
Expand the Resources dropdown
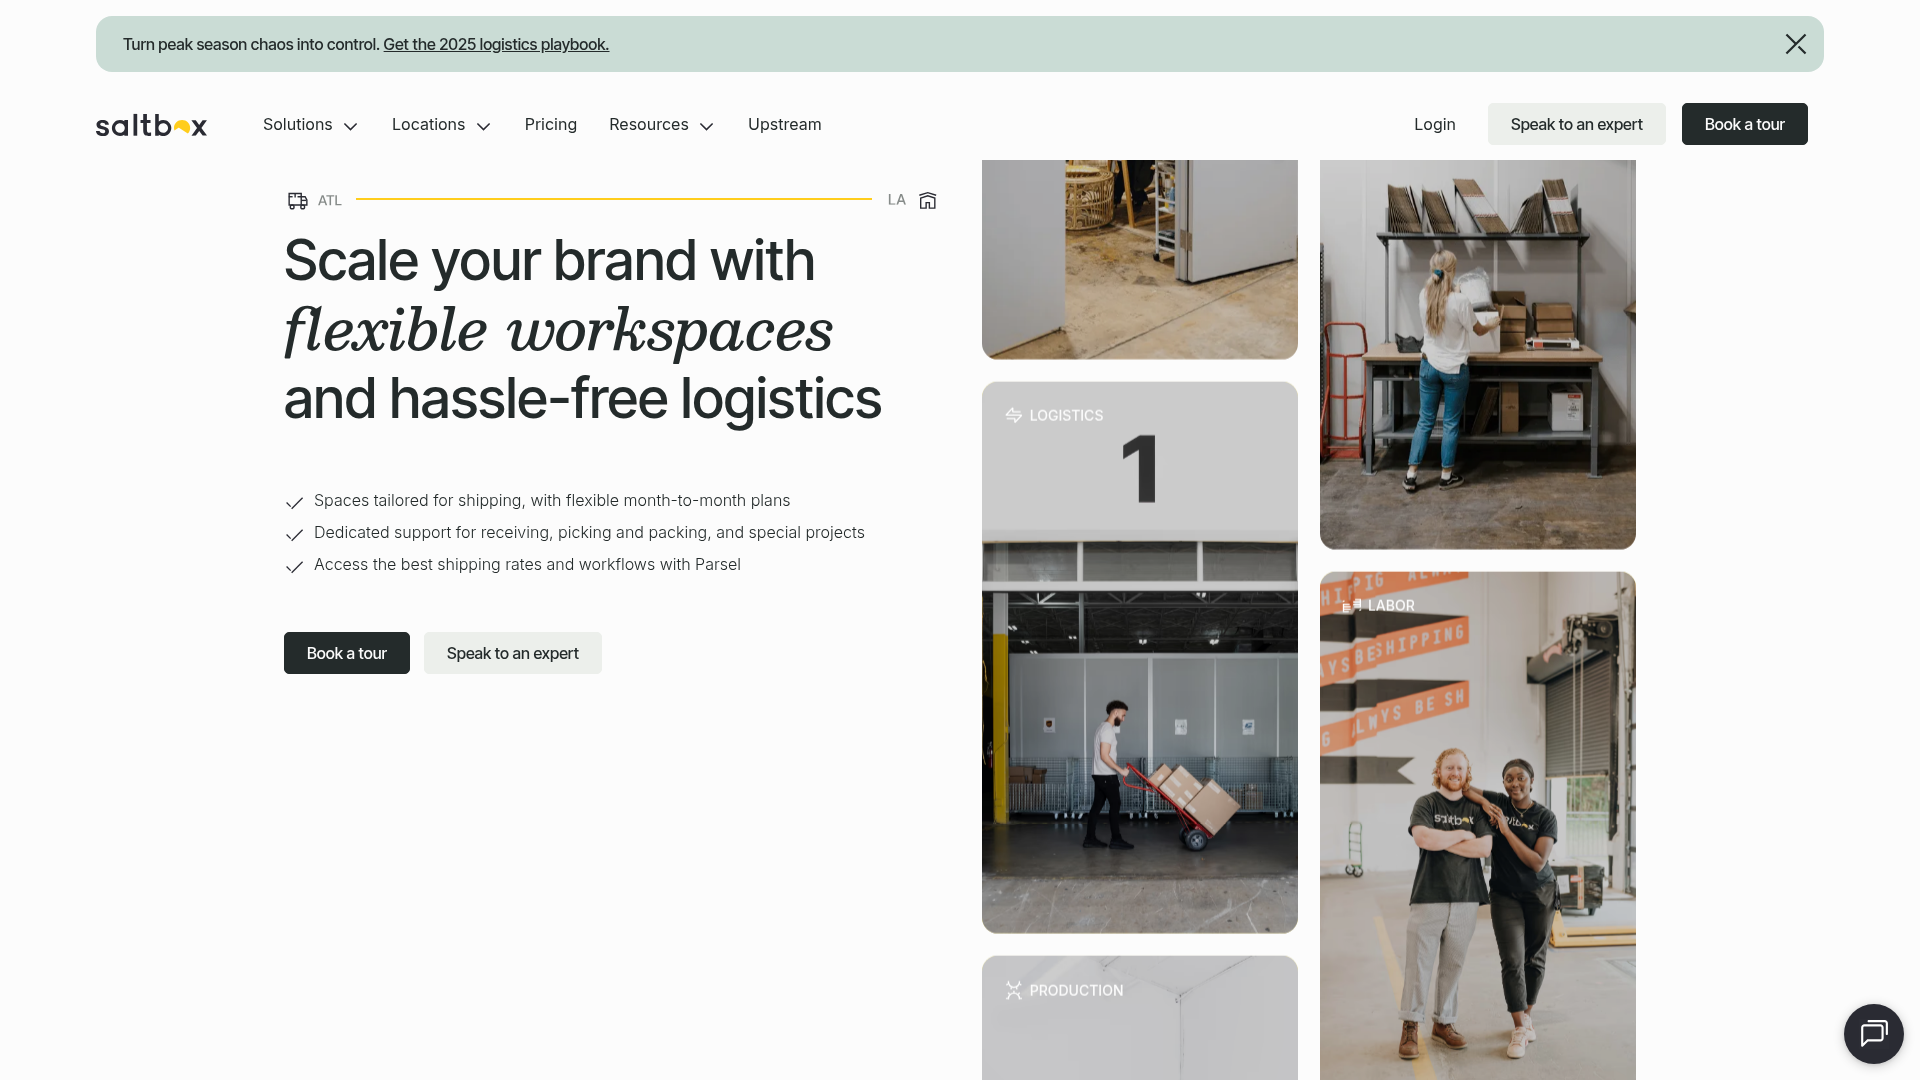click(661, 124)
